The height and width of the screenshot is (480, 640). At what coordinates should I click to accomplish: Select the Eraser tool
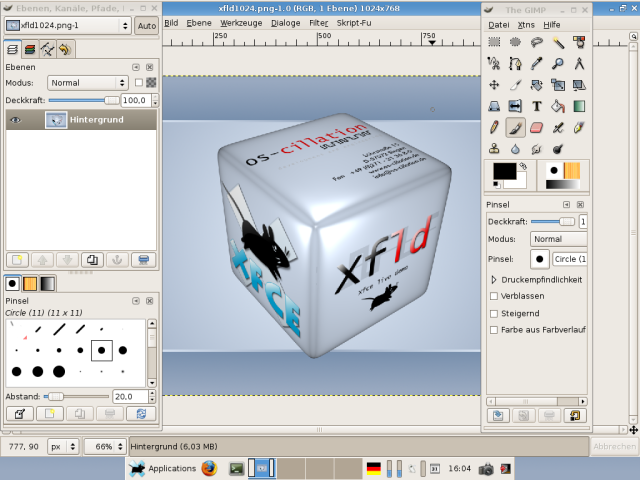(x=536, y=128)
